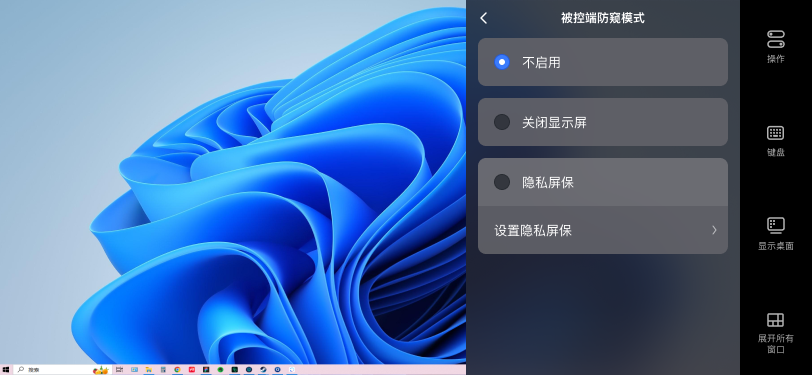
Task: Open the Steam taskbar icon
Action: click(263, 370)
